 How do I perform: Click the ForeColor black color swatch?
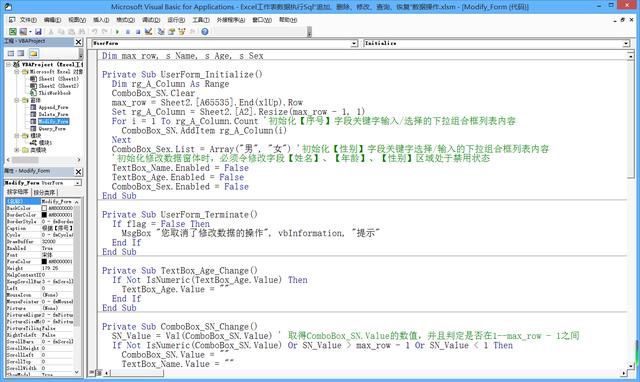(x=44, y=262)
